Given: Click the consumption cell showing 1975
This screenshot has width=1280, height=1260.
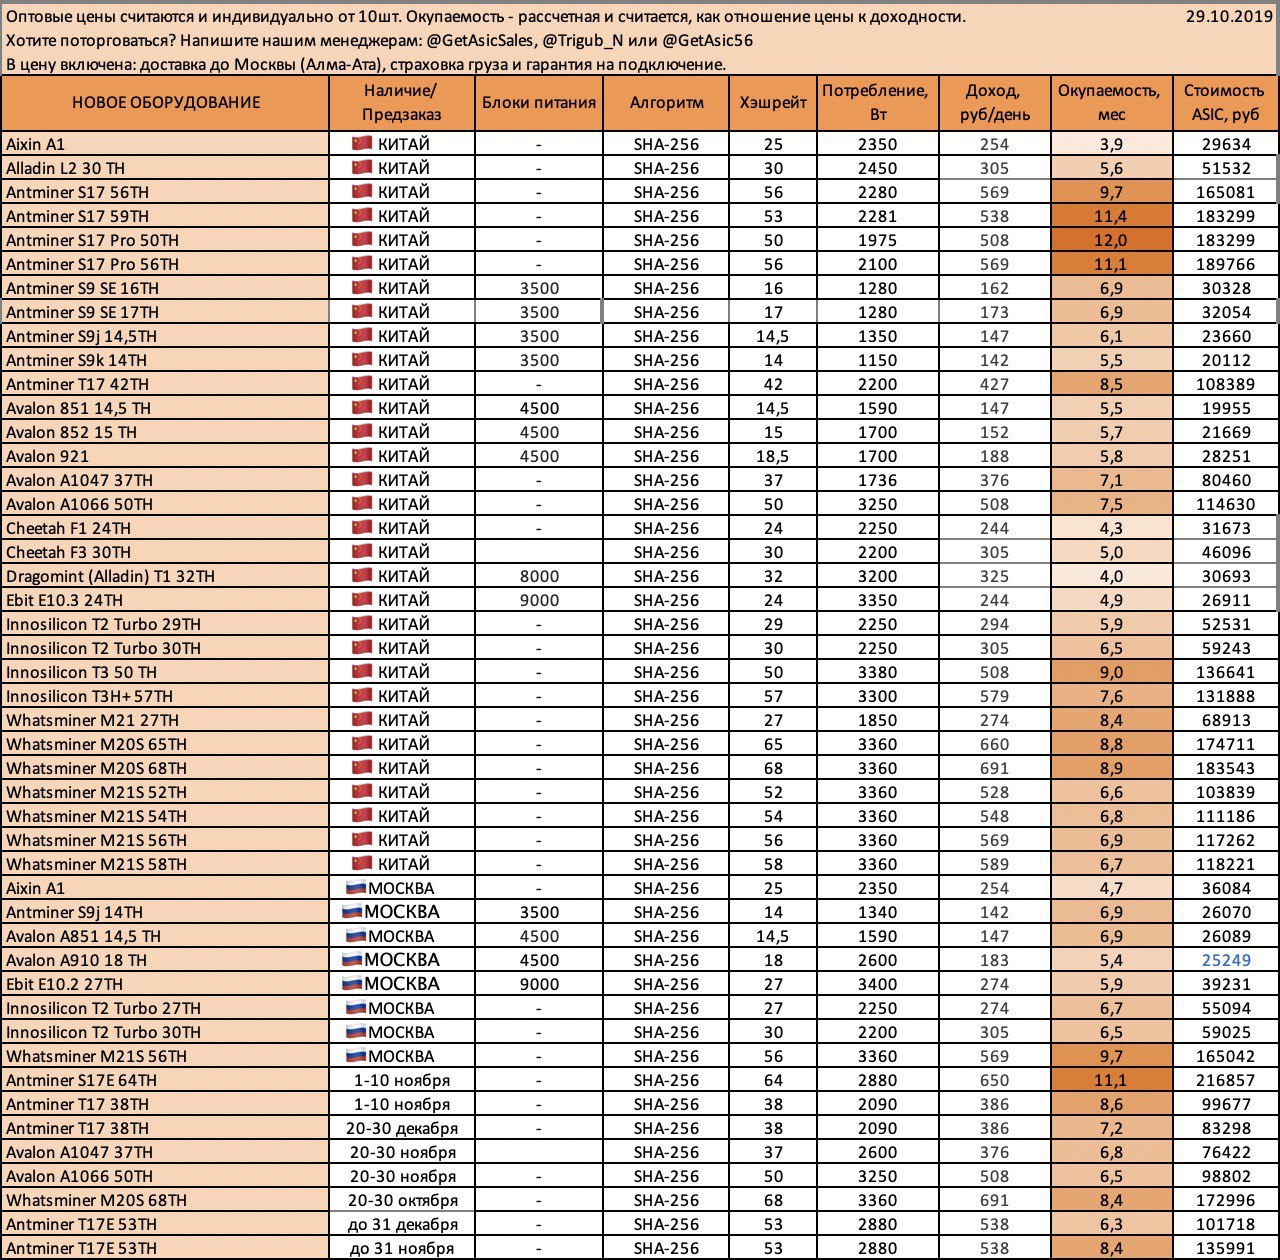Looking at the screenshot, I should [x=877, y=240].
